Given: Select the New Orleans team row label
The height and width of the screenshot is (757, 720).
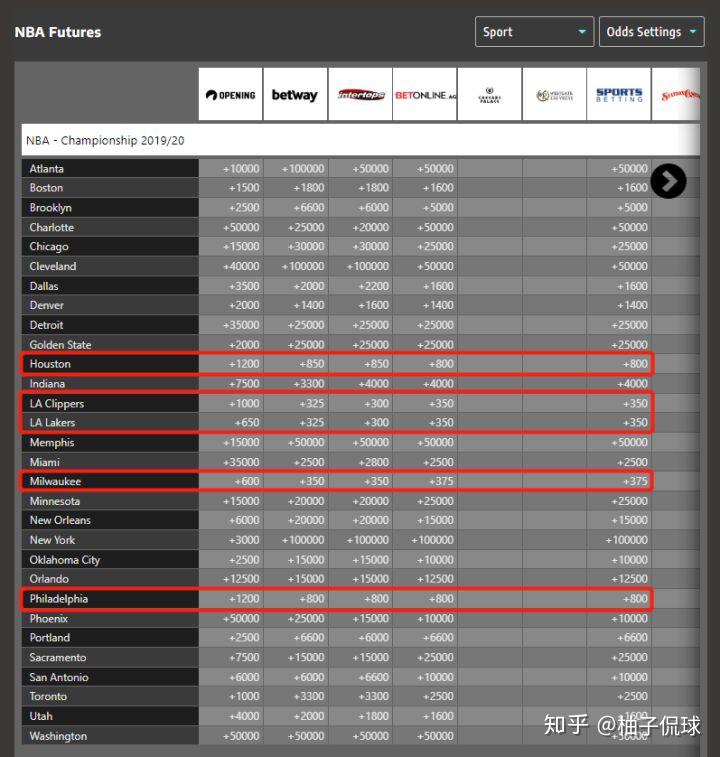Looking at the screenshot, I should pyautogui.click(x=110, y=520).
